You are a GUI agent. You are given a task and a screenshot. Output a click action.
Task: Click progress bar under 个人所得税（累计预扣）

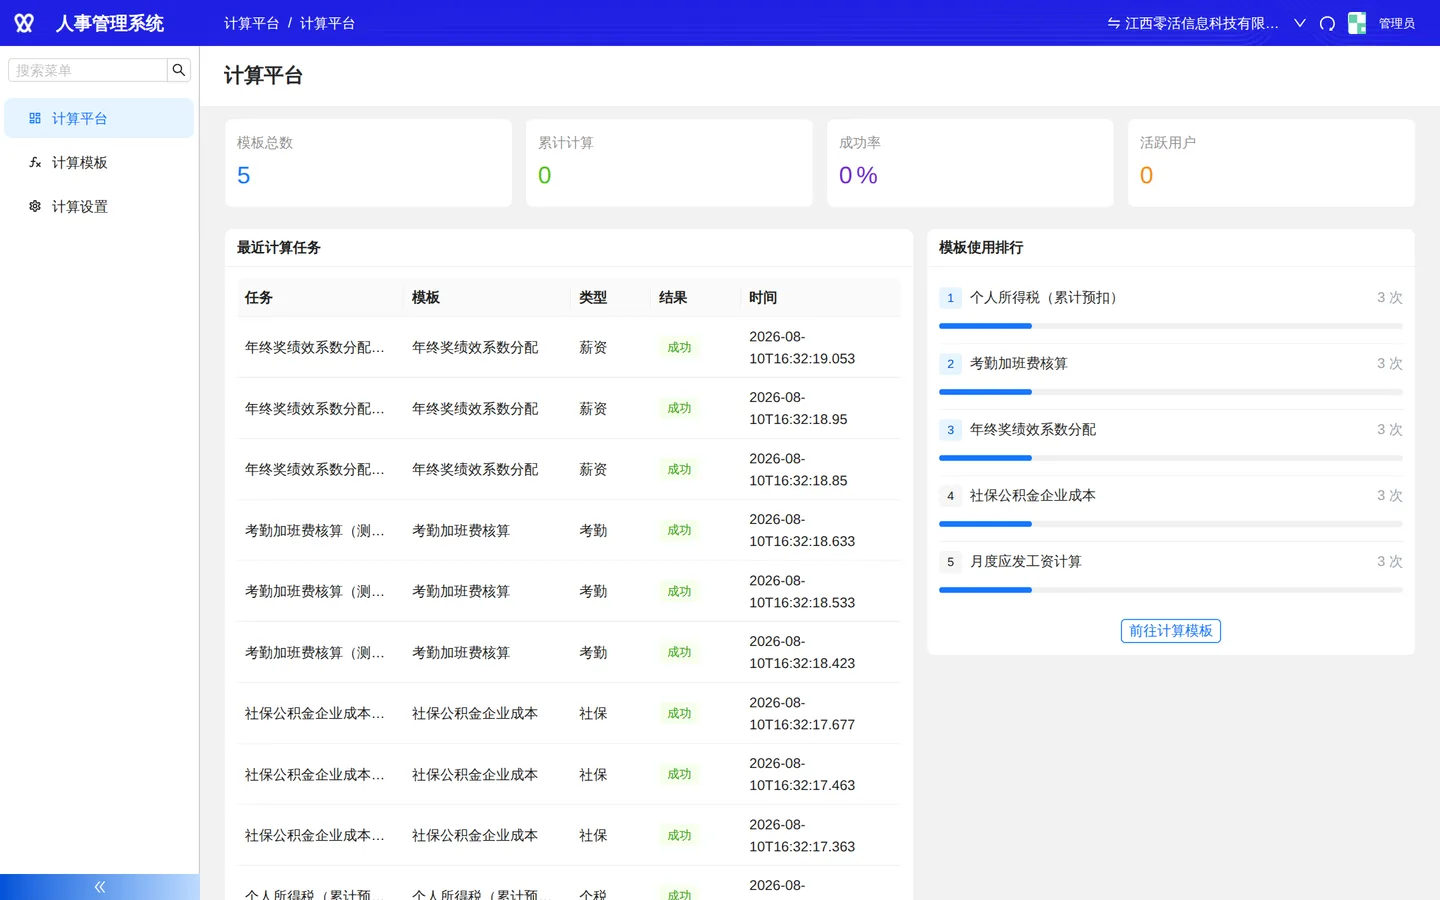click(1171, 326)
